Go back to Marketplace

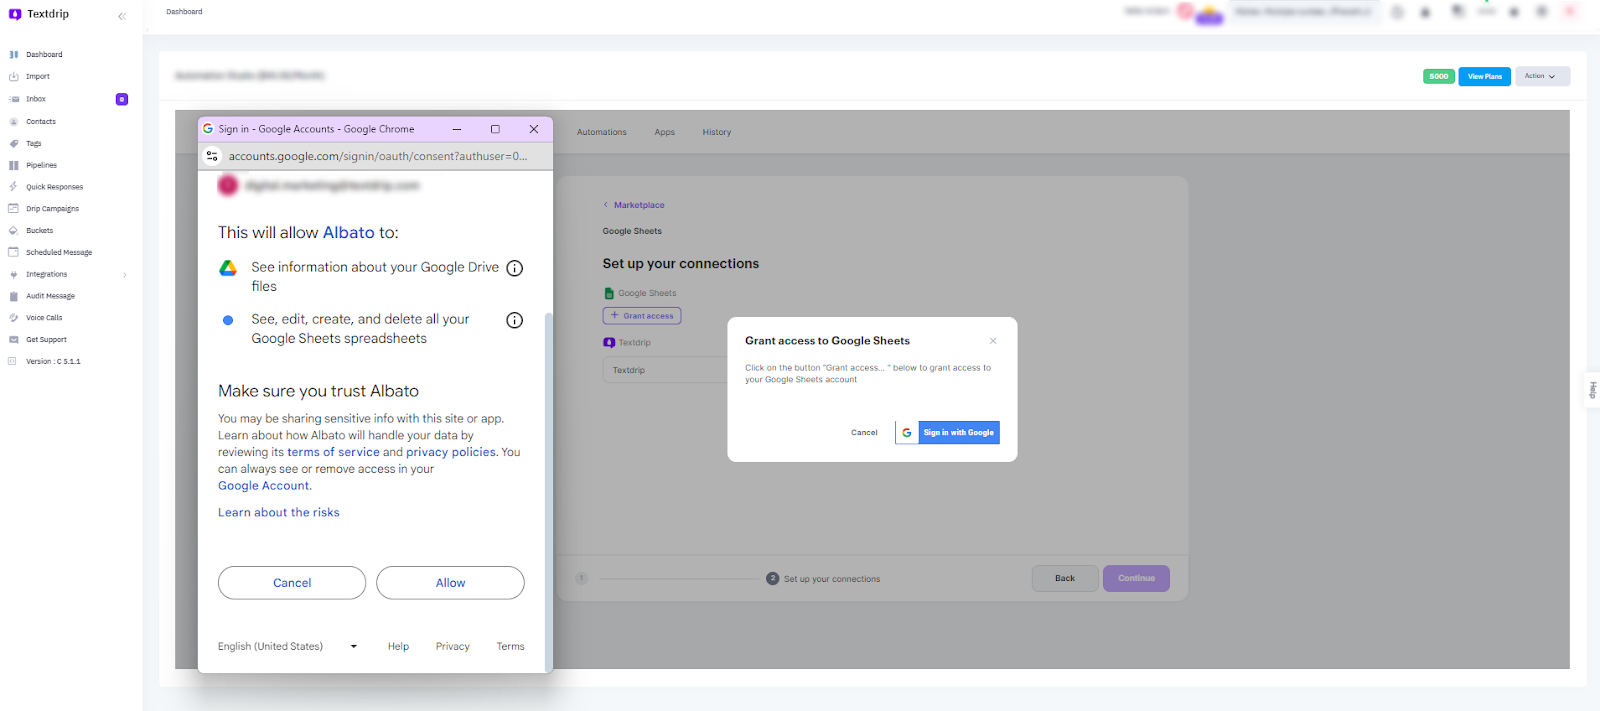click(634, 205)
